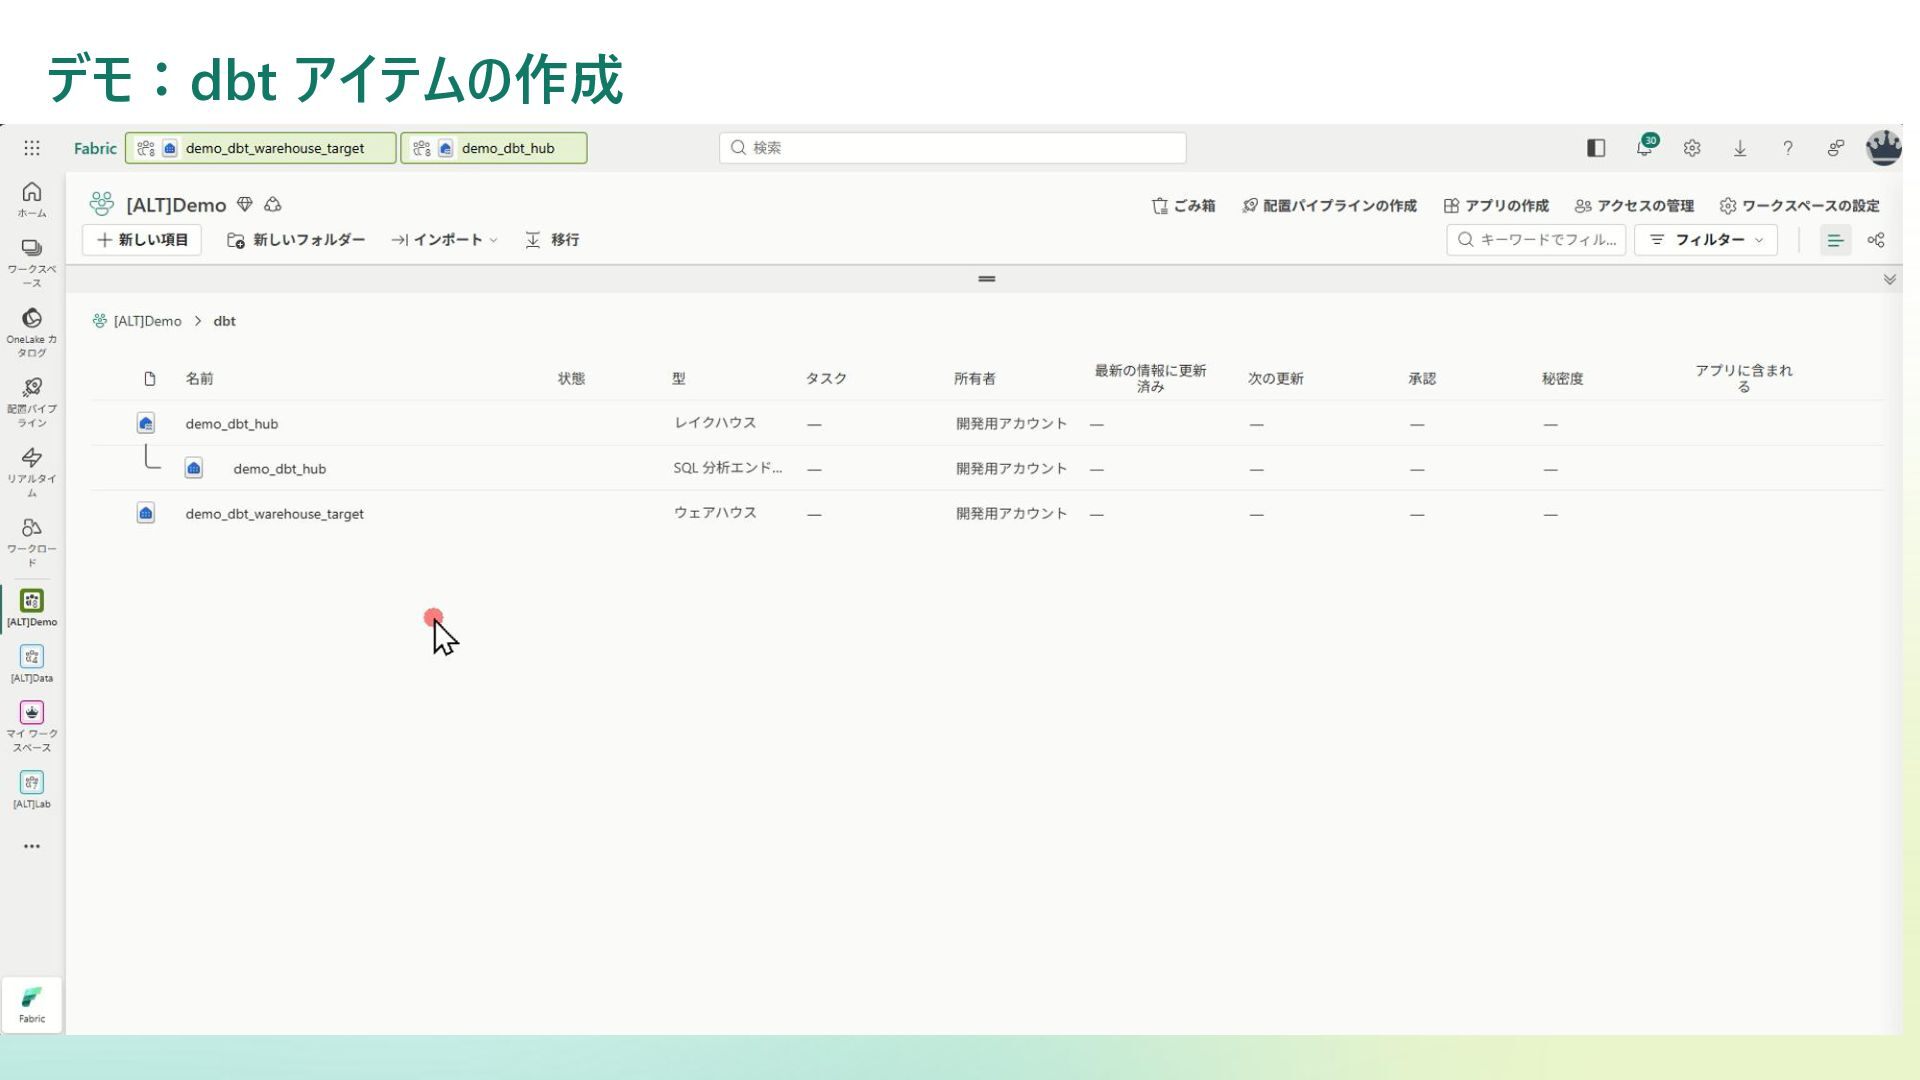Open ワークロード in the left sidebar
This screenshot has height=1080, width=1920.
[x=32, y=542]
